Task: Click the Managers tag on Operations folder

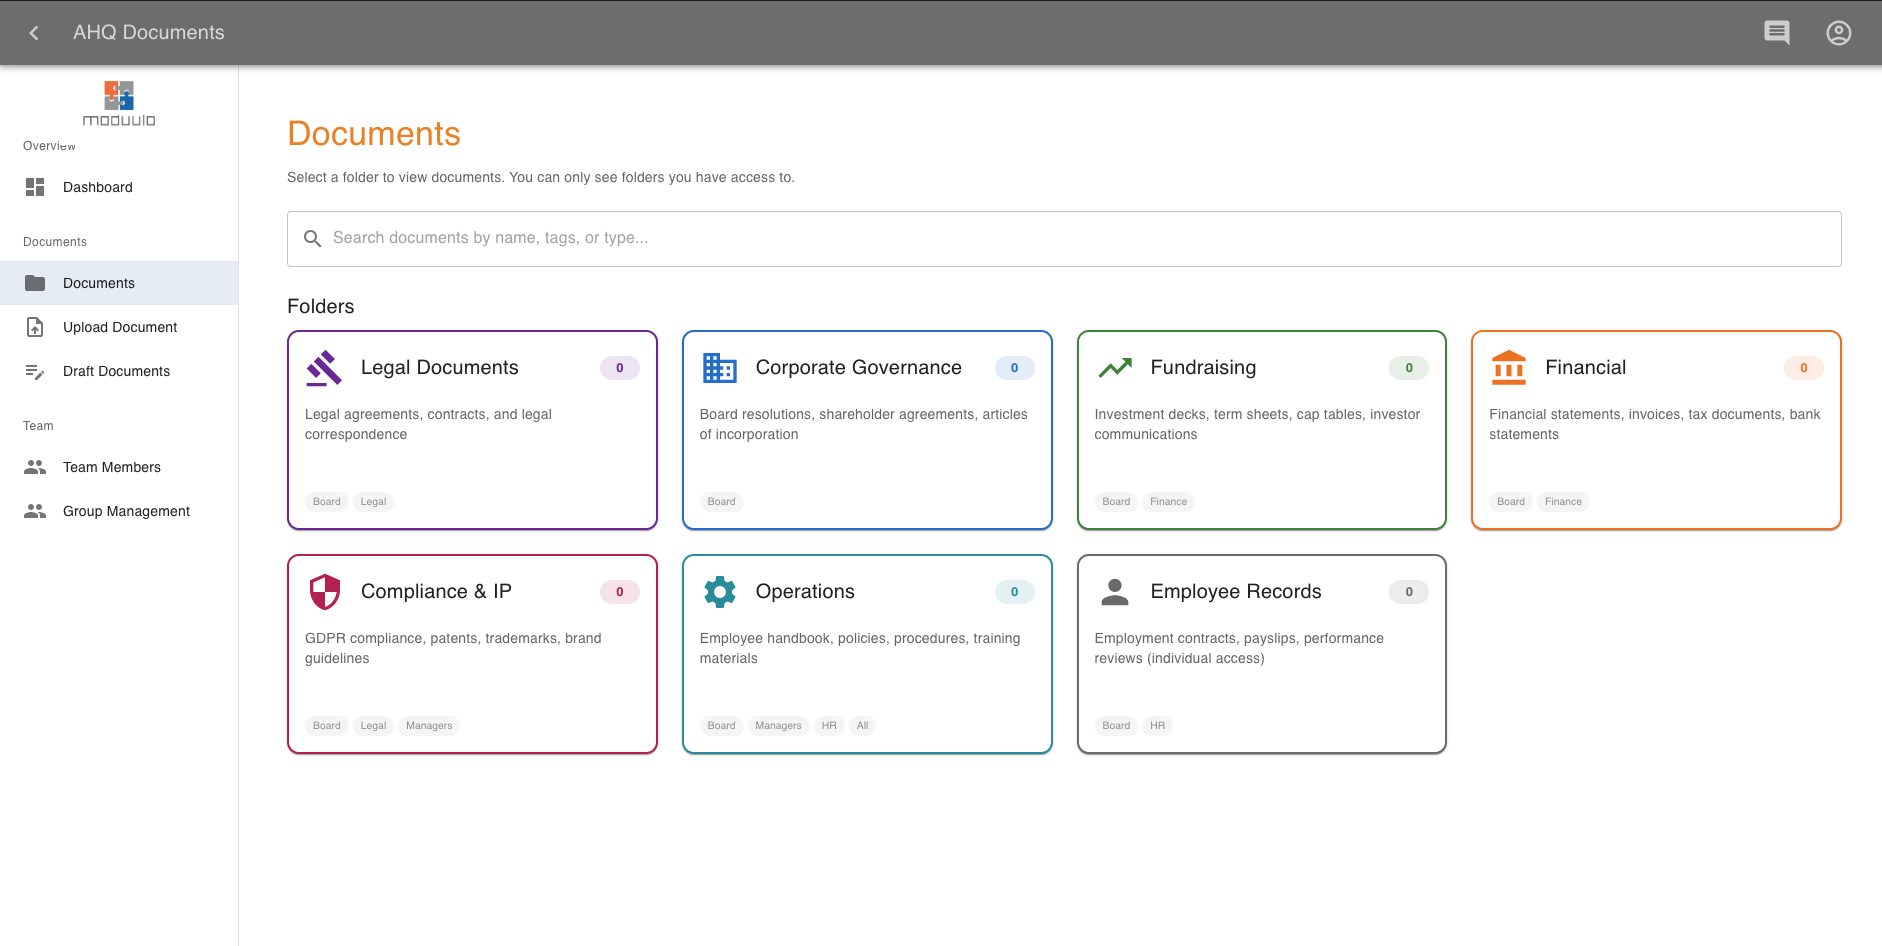Action: tap(778, 726)
